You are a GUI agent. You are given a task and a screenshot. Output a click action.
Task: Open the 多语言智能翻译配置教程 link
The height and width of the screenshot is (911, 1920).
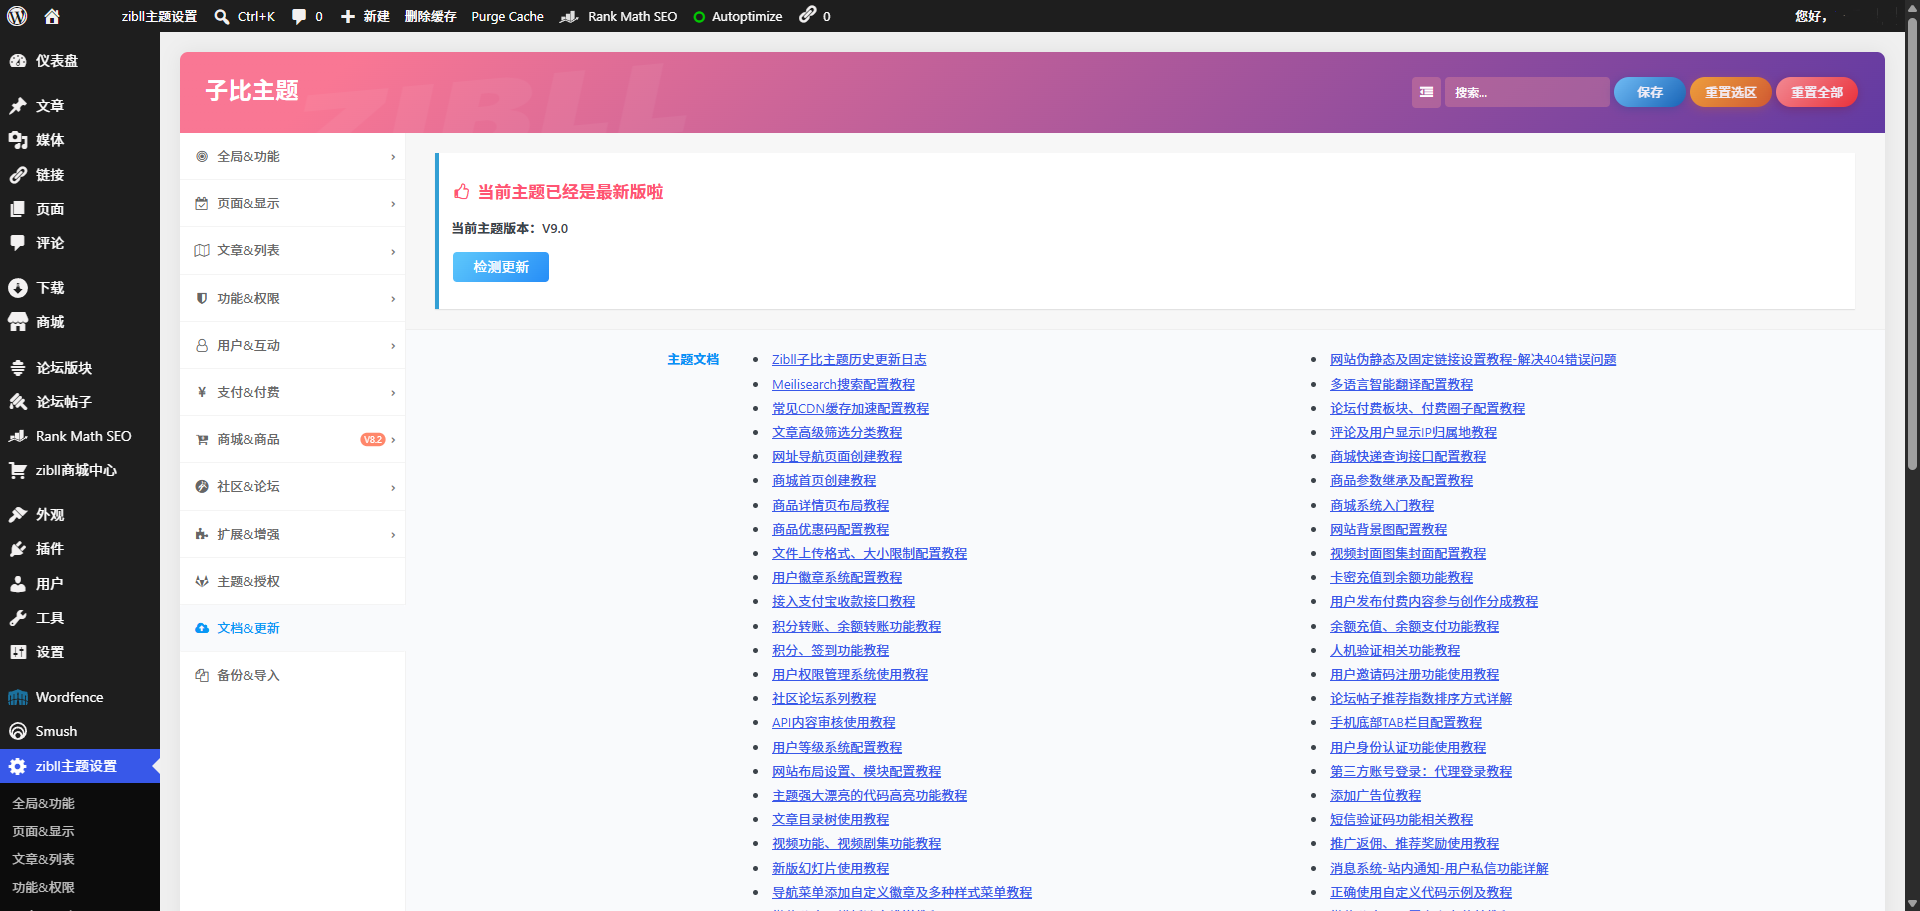click(1401, 384)
